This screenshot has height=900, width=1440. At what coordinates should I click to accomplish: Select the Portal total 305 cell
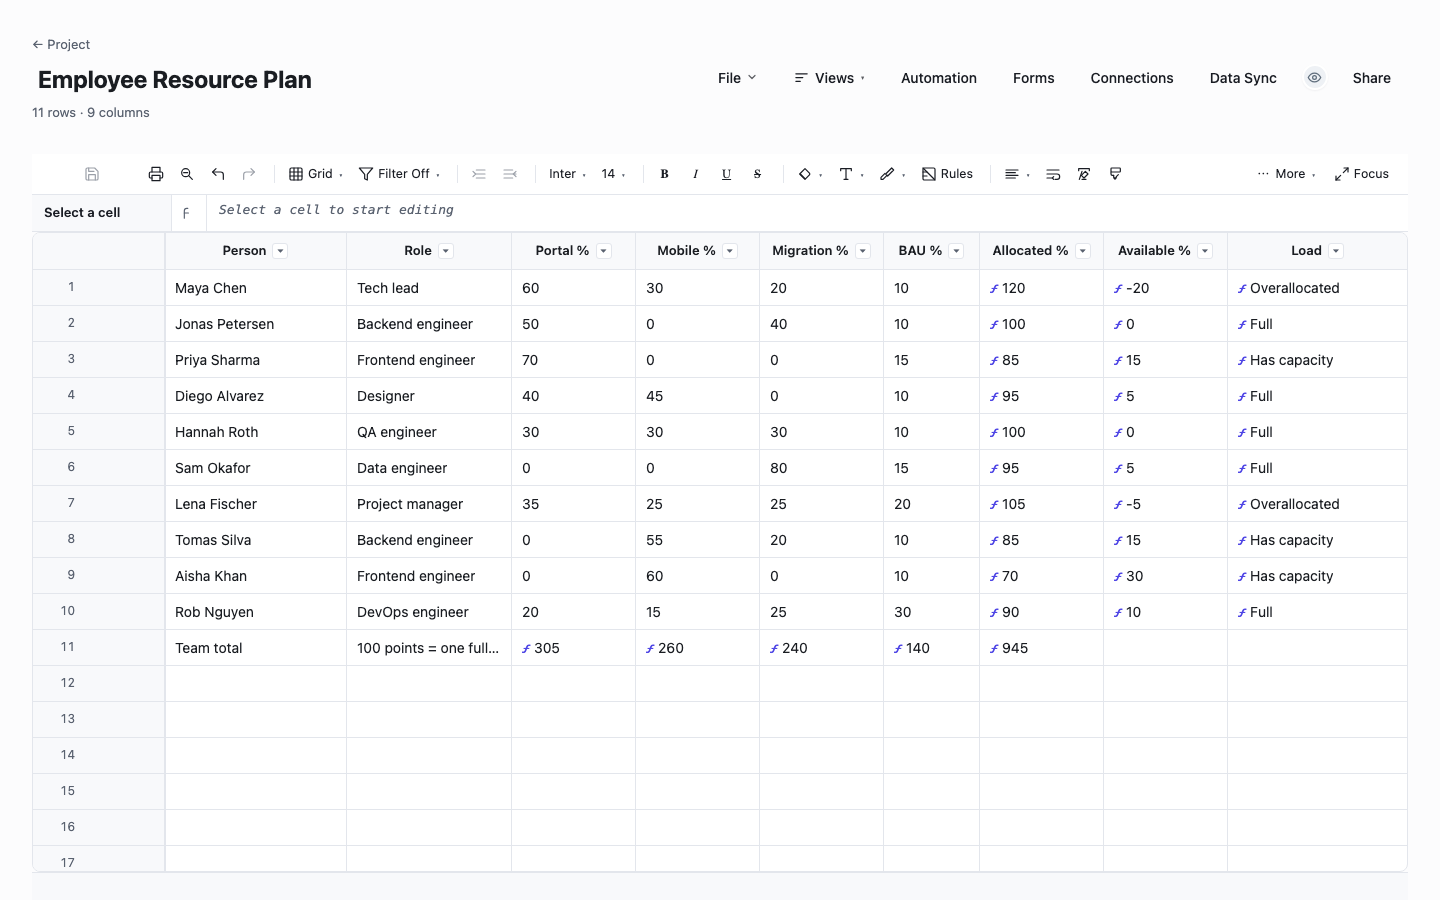coord(573,648)
